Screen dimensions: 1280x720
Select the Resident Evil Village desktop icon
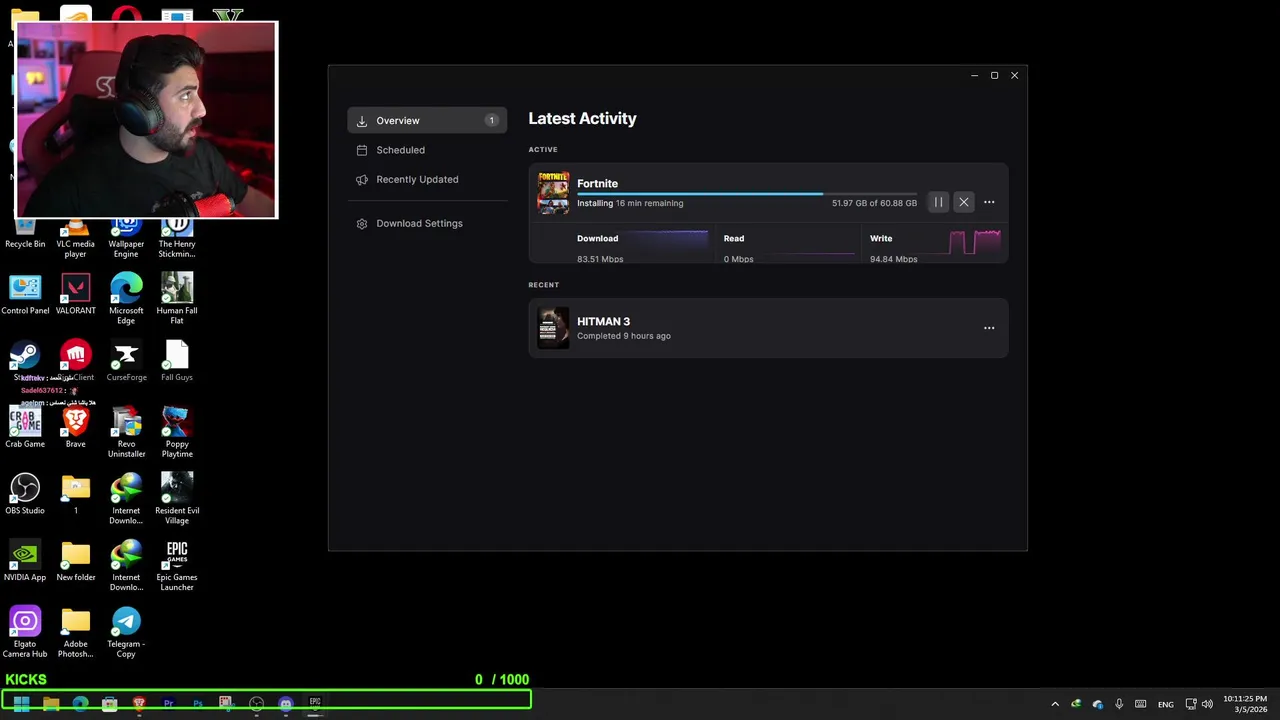tap(177, 499)
